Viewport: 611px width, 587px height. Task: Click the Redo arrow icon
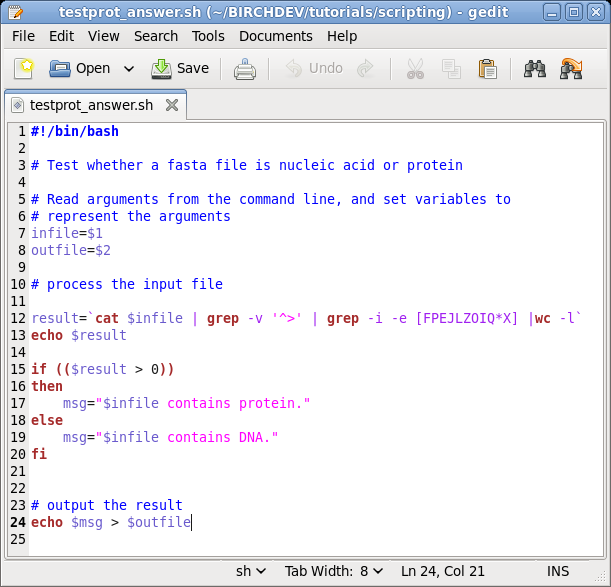(x=366, y=69)
